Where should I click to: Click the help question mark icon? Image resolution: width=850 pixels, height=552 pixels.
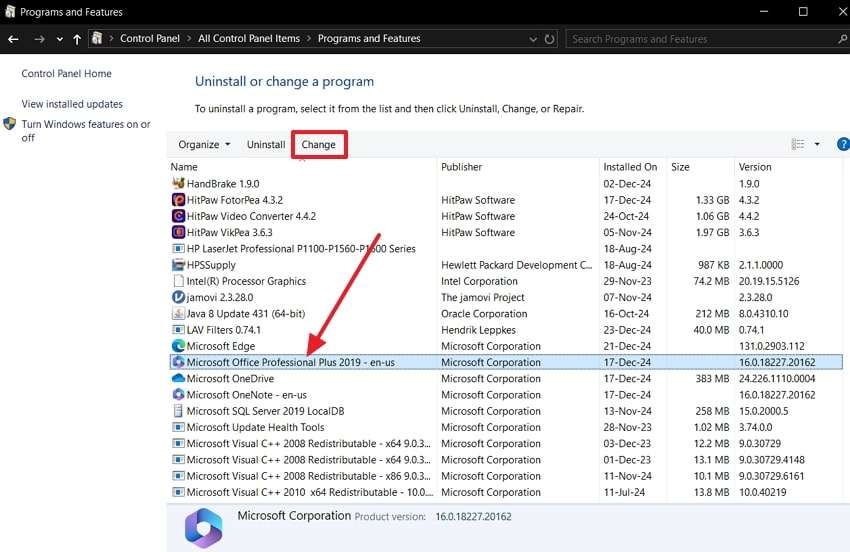coord(843,144)
